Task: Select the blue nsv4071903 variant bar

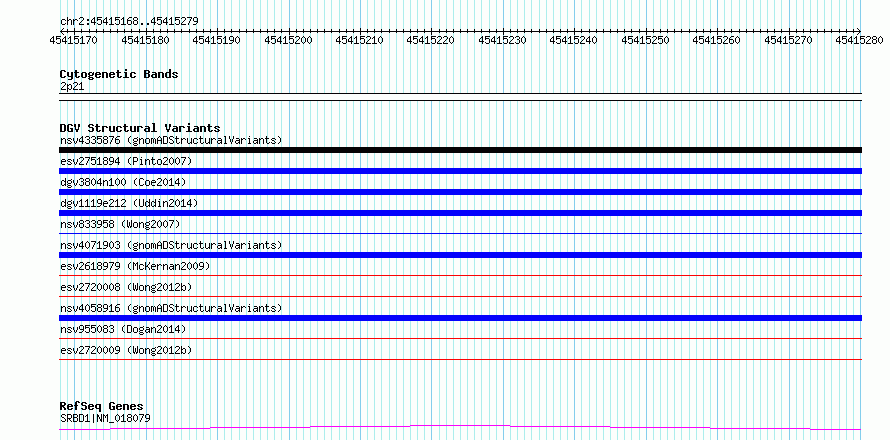Action: pyautogui.click(x=460, y=255)
